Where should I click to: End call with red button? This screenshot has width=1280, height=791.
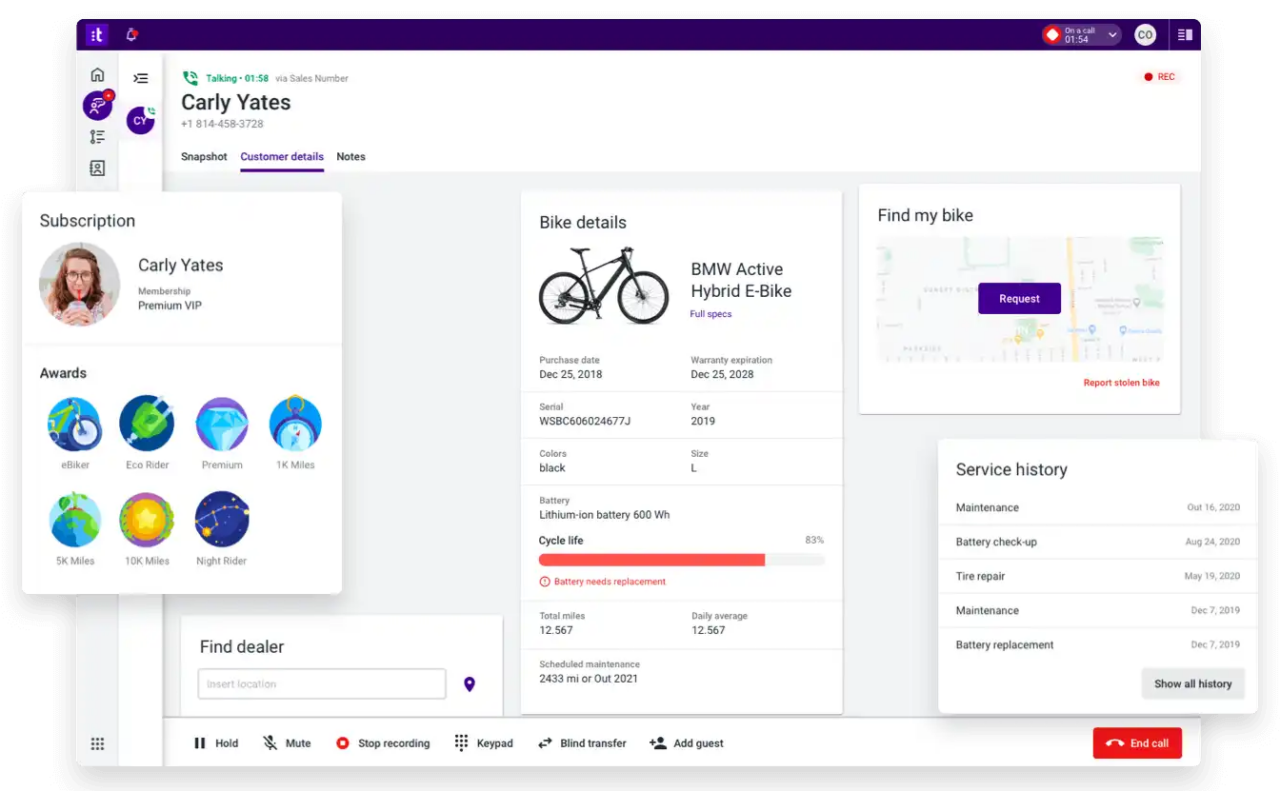[x=1137, y=743]
